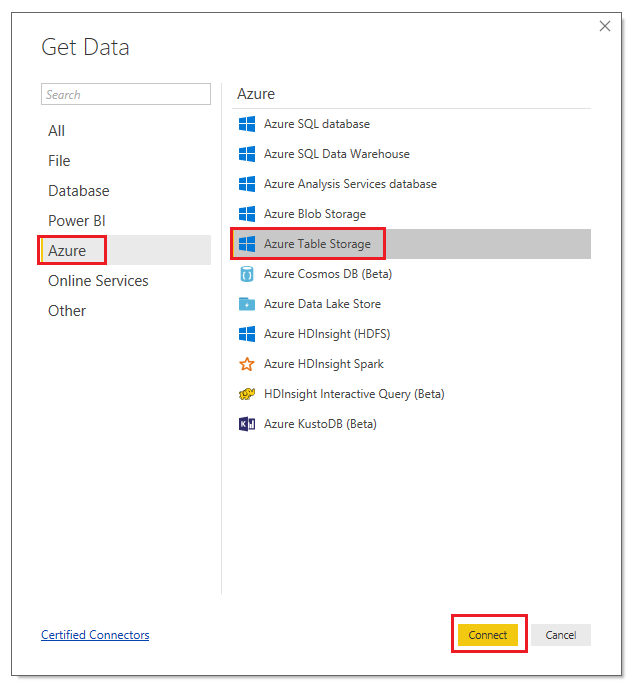Click the Azure Analysis Services database icon

tap(247, 184)
